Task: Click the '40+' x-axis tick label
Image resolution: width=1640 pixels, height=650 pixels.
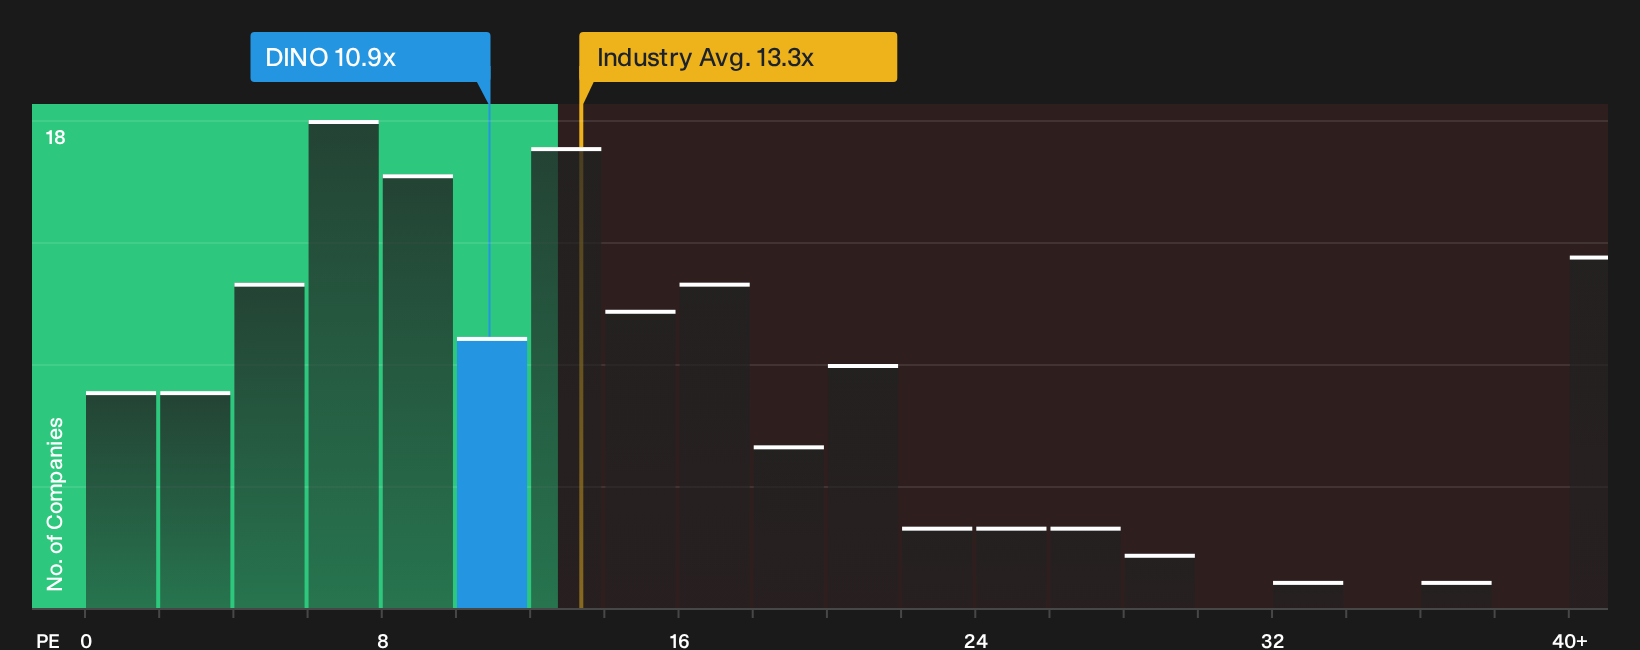Action: tap(1570, 641)
